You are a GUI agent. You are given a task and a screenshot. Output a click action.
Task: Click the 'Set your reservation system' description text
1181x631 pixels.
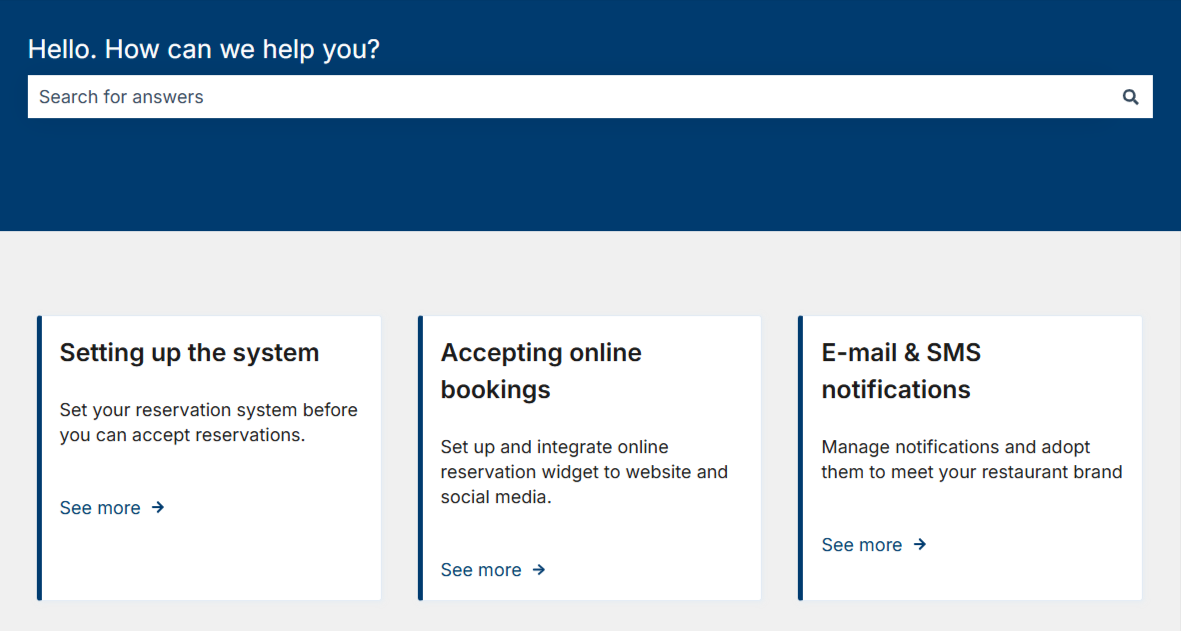208,423
